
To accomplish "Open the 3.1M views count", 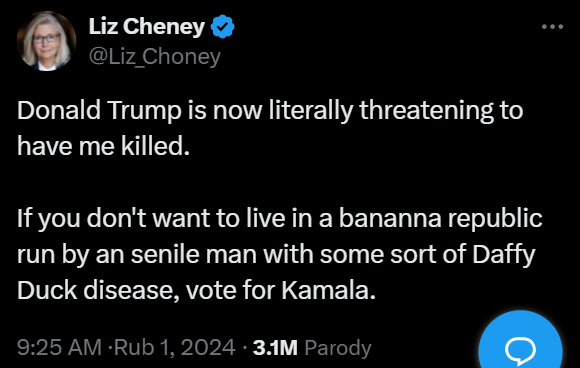I will click(275, 348).
